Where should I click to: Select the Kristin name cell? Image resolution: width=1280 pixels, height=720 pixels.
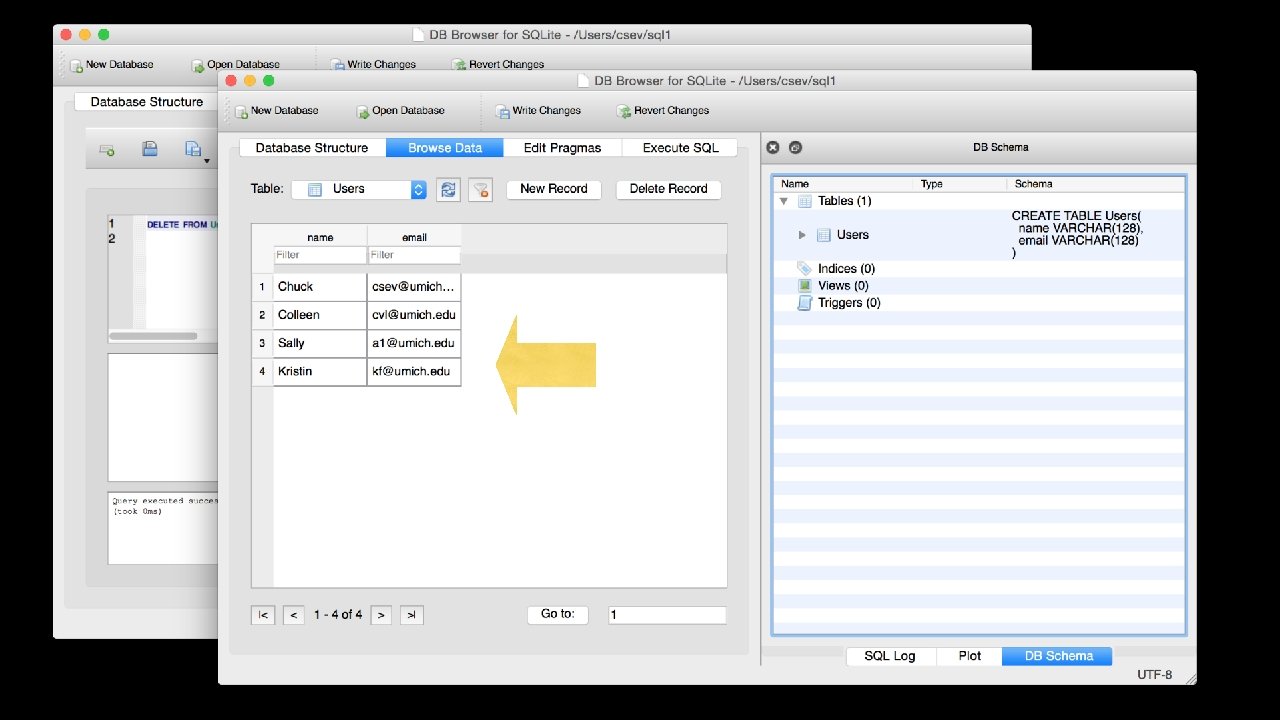point(320,371)
